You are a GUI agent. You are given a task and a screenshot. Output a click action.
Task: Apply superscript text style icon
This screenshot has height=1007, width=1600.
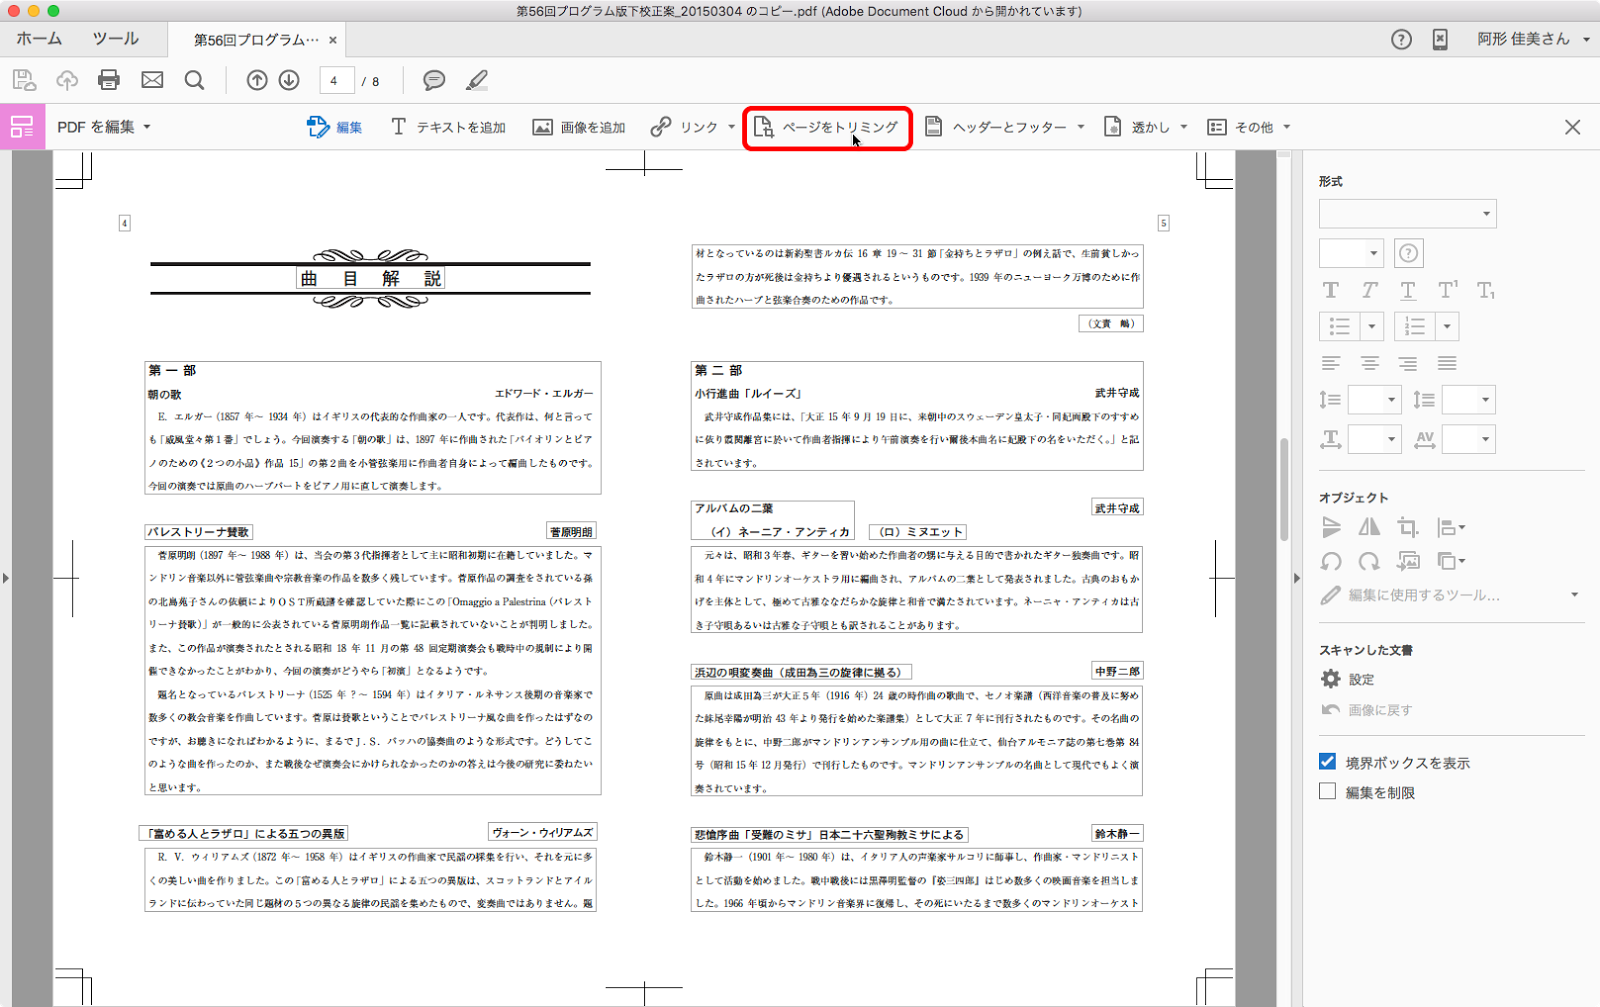(x=1447, y=290)
